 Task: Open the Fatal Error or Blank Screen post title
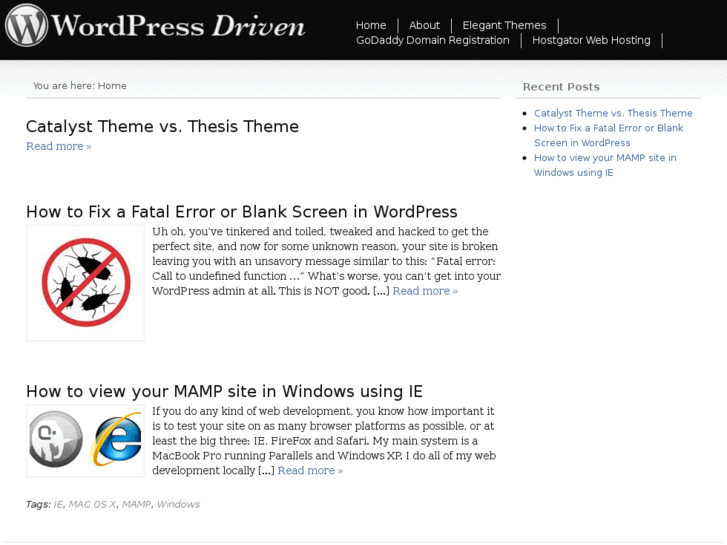[242, 212]
